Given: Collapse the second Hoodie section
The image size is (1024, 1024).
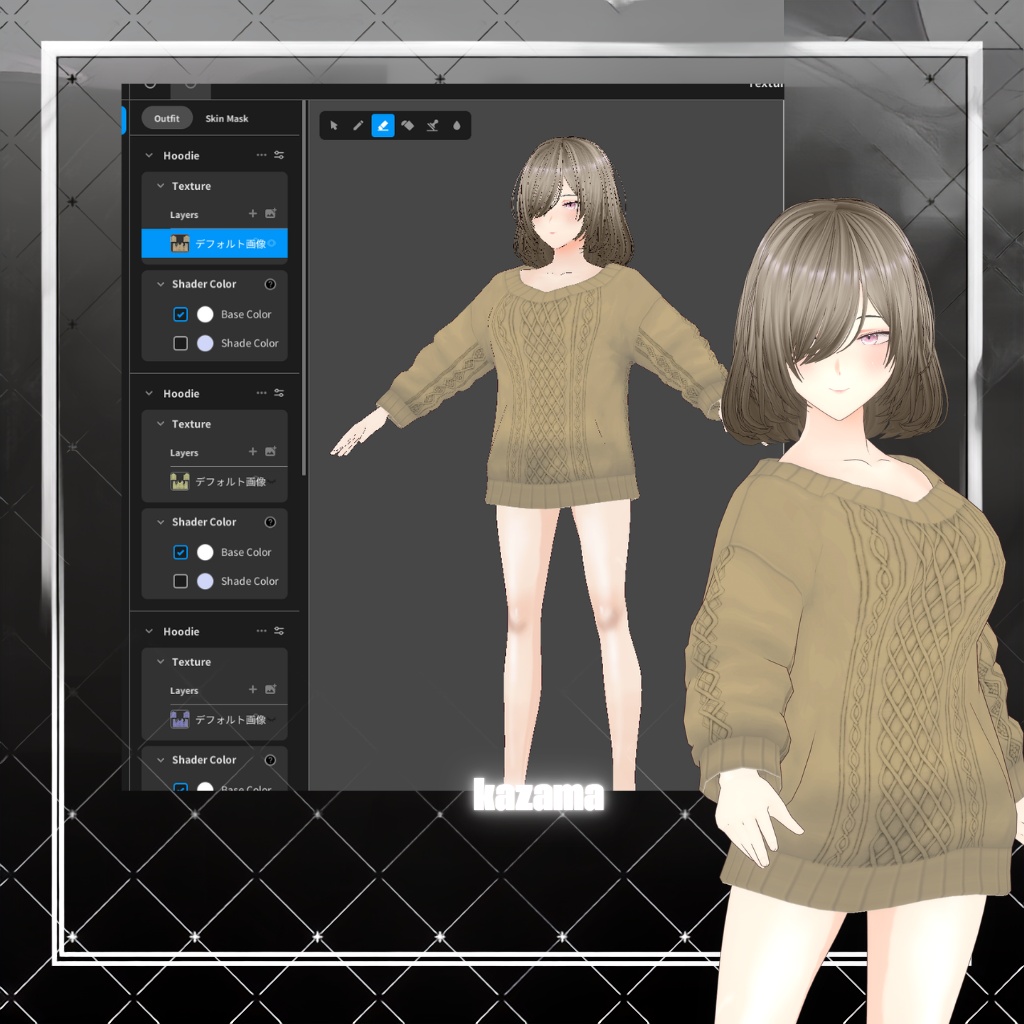Looking at the screenshot, I should click(x=149, y=393).
